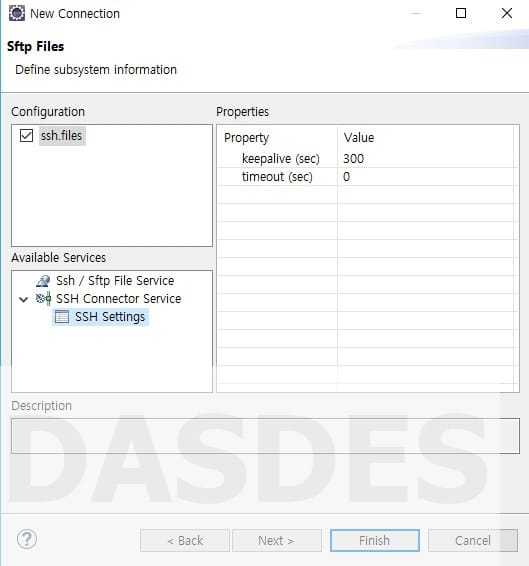Maximize the New Connection dialog
Viewport: 529px width, 566px height.
coord(461,13)
